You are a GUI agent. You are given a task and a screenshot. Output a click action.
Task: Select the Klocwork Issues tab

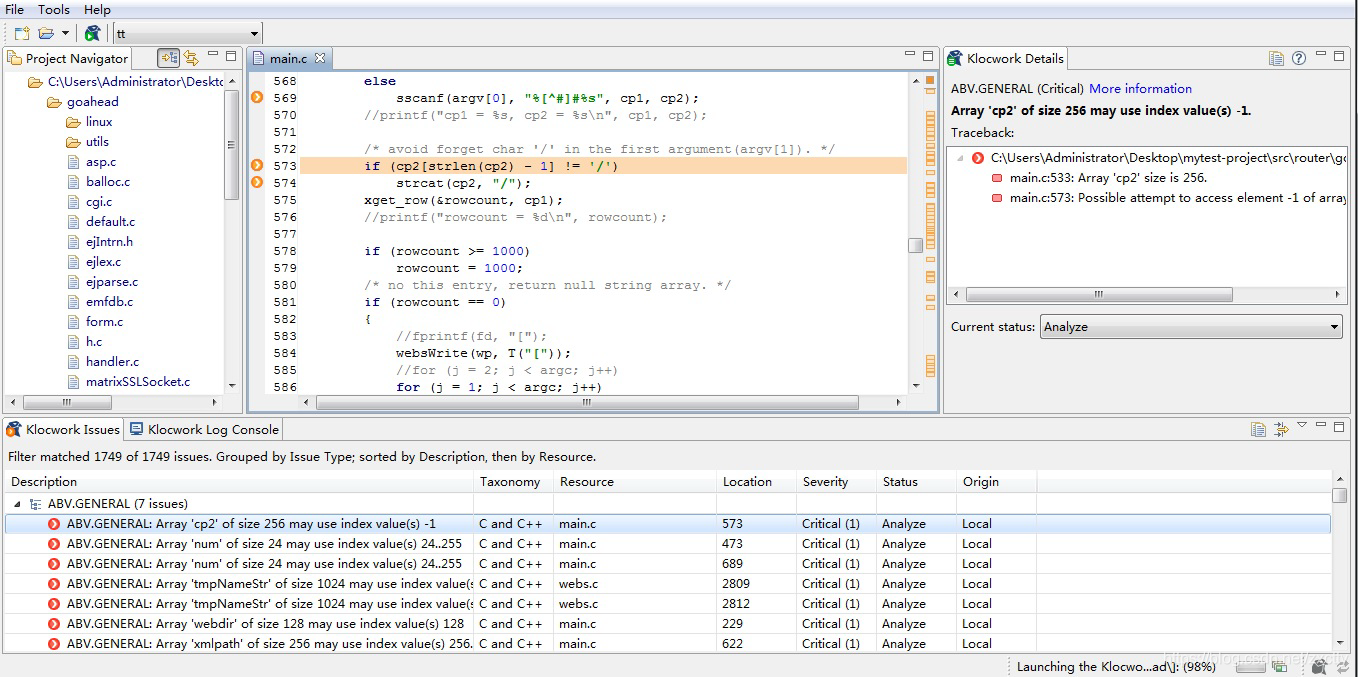point(63,429)
